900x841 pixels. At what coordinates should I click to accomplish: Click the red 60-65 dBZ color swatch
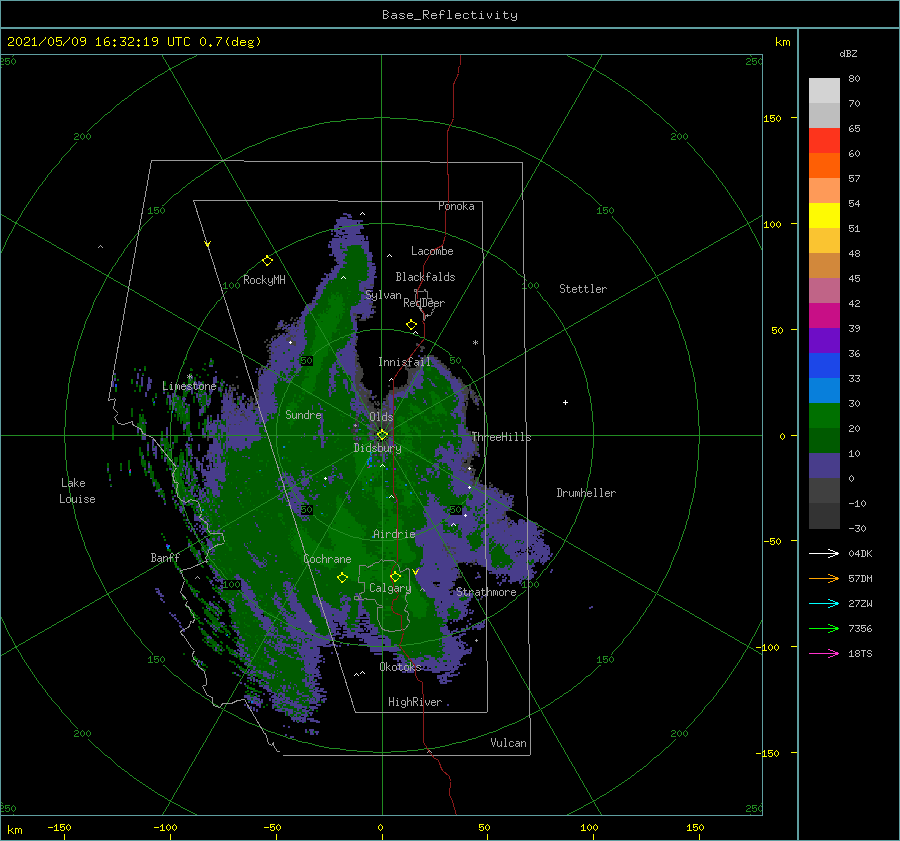[824, 141]
